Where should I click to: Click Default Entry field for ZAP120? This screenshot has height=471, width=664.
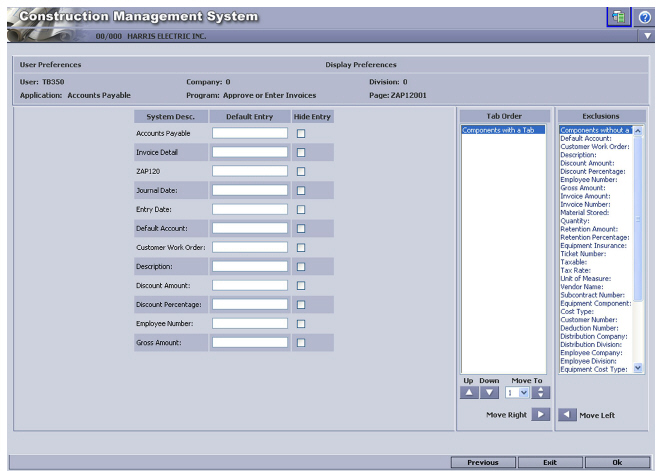click(x=250, y=171)
